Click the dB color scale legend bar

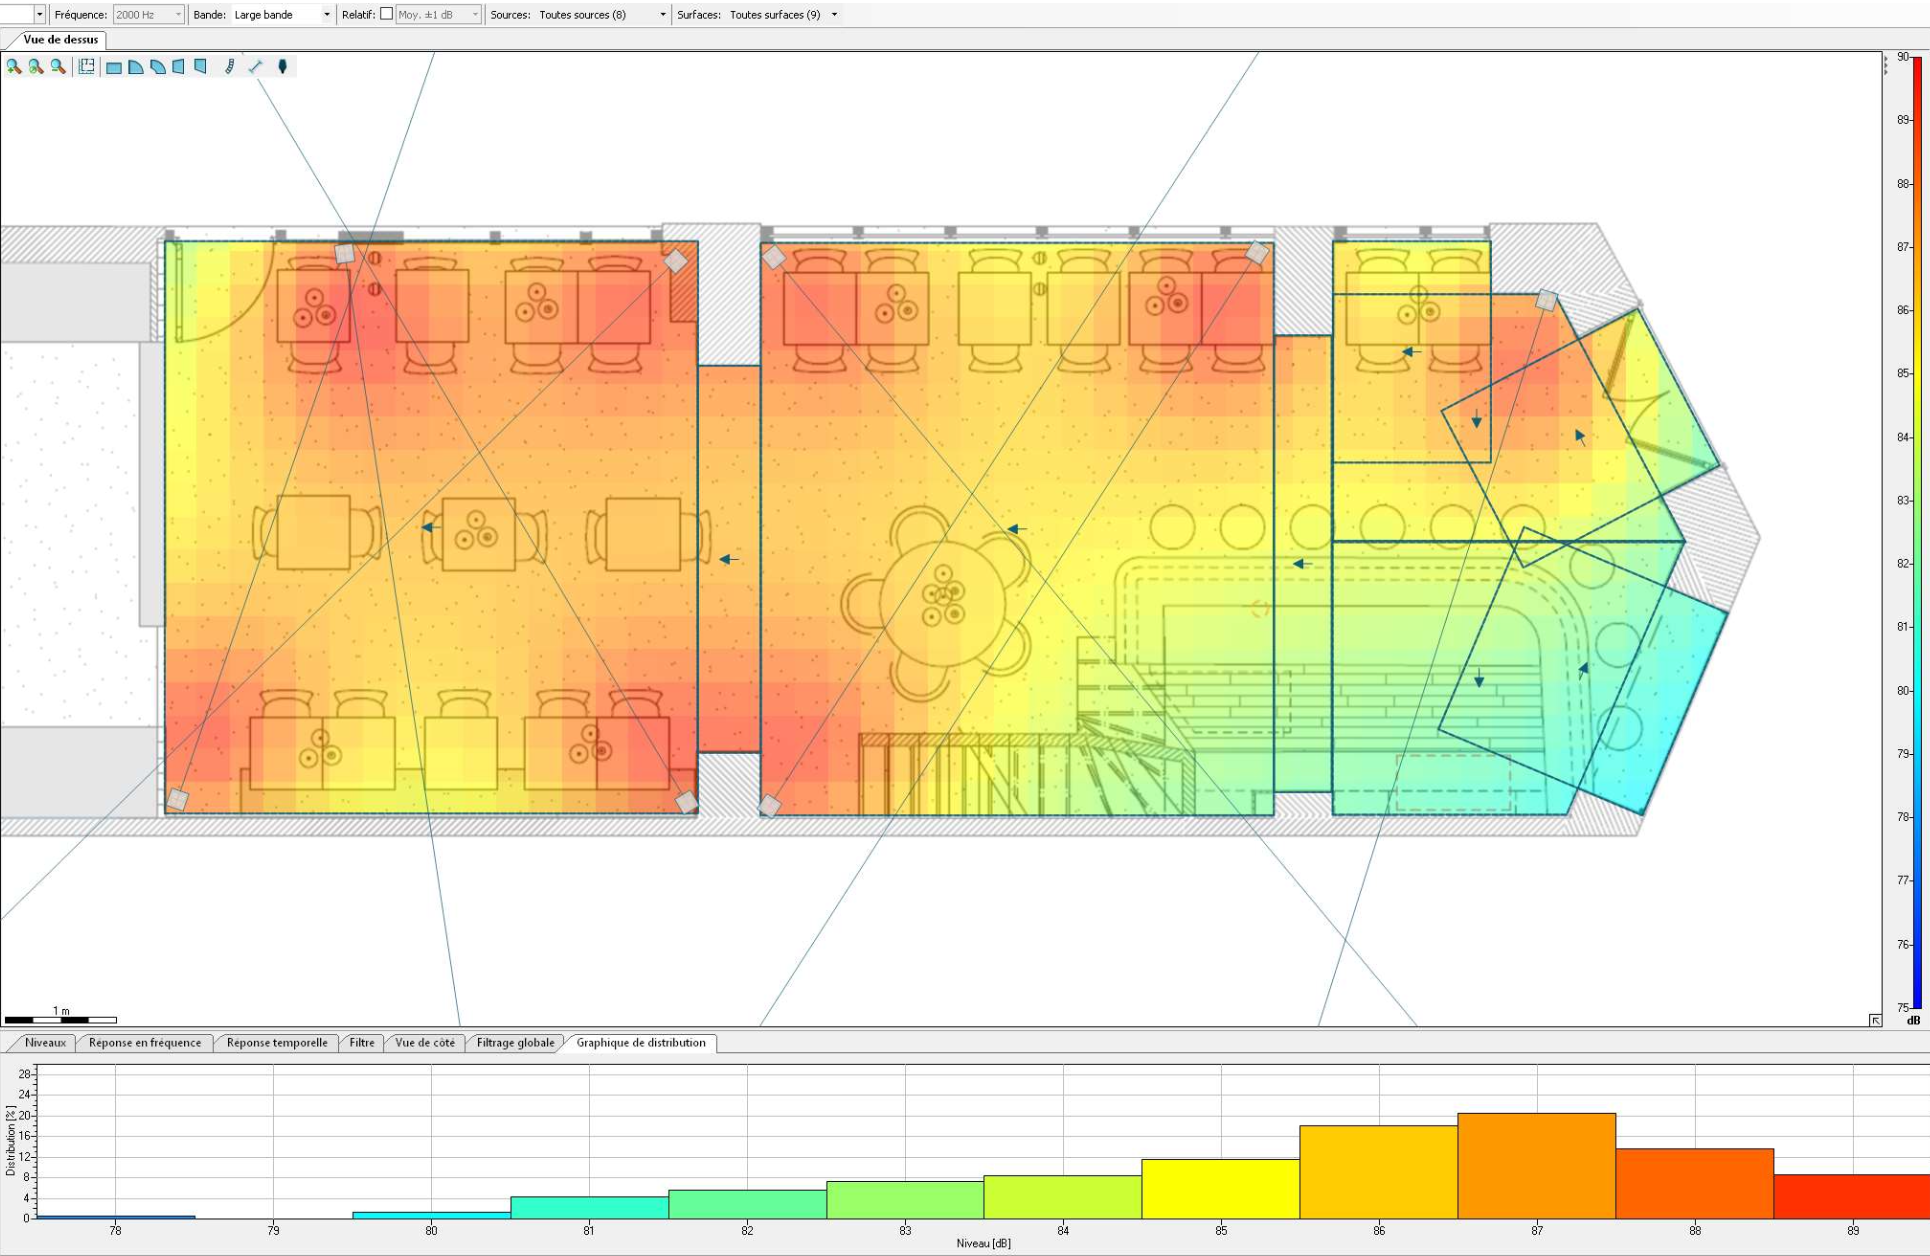[x=1917, y=532]
